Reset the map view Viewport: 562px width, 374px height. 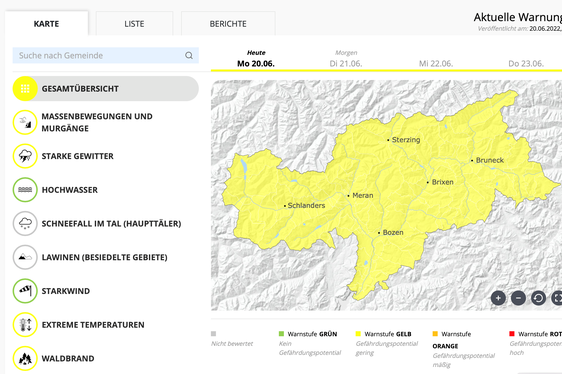538,298
